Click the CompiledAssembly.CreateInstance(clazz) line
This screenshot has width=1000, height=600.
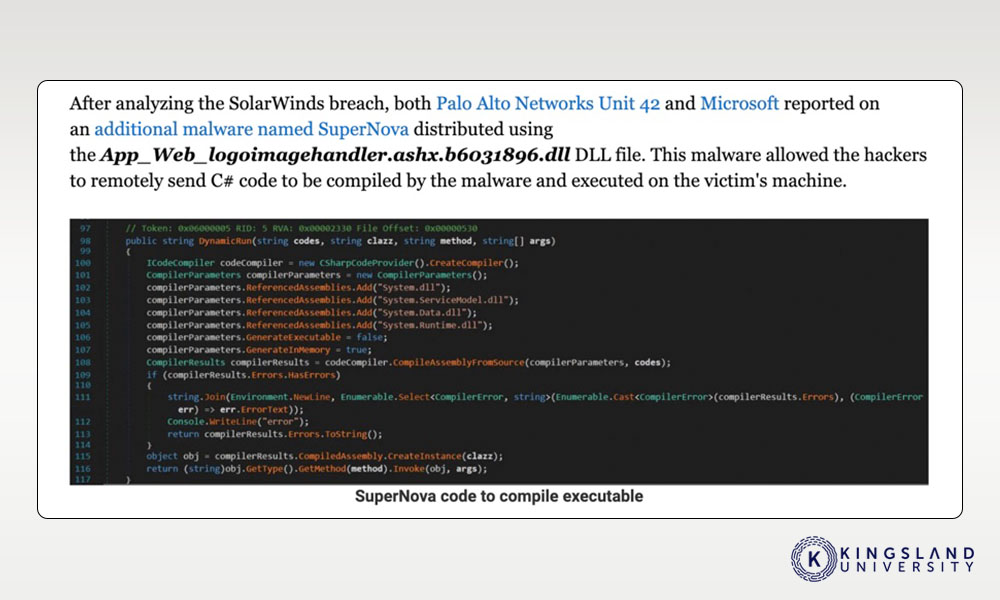325,457
